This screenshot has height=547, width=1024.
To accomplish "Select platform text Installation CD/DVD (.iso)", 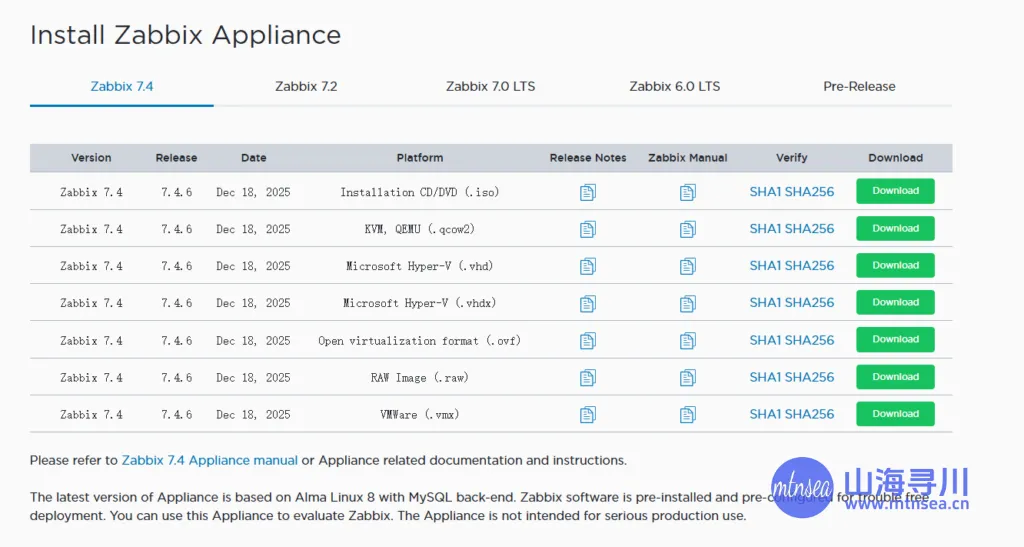I will (420, 193).
